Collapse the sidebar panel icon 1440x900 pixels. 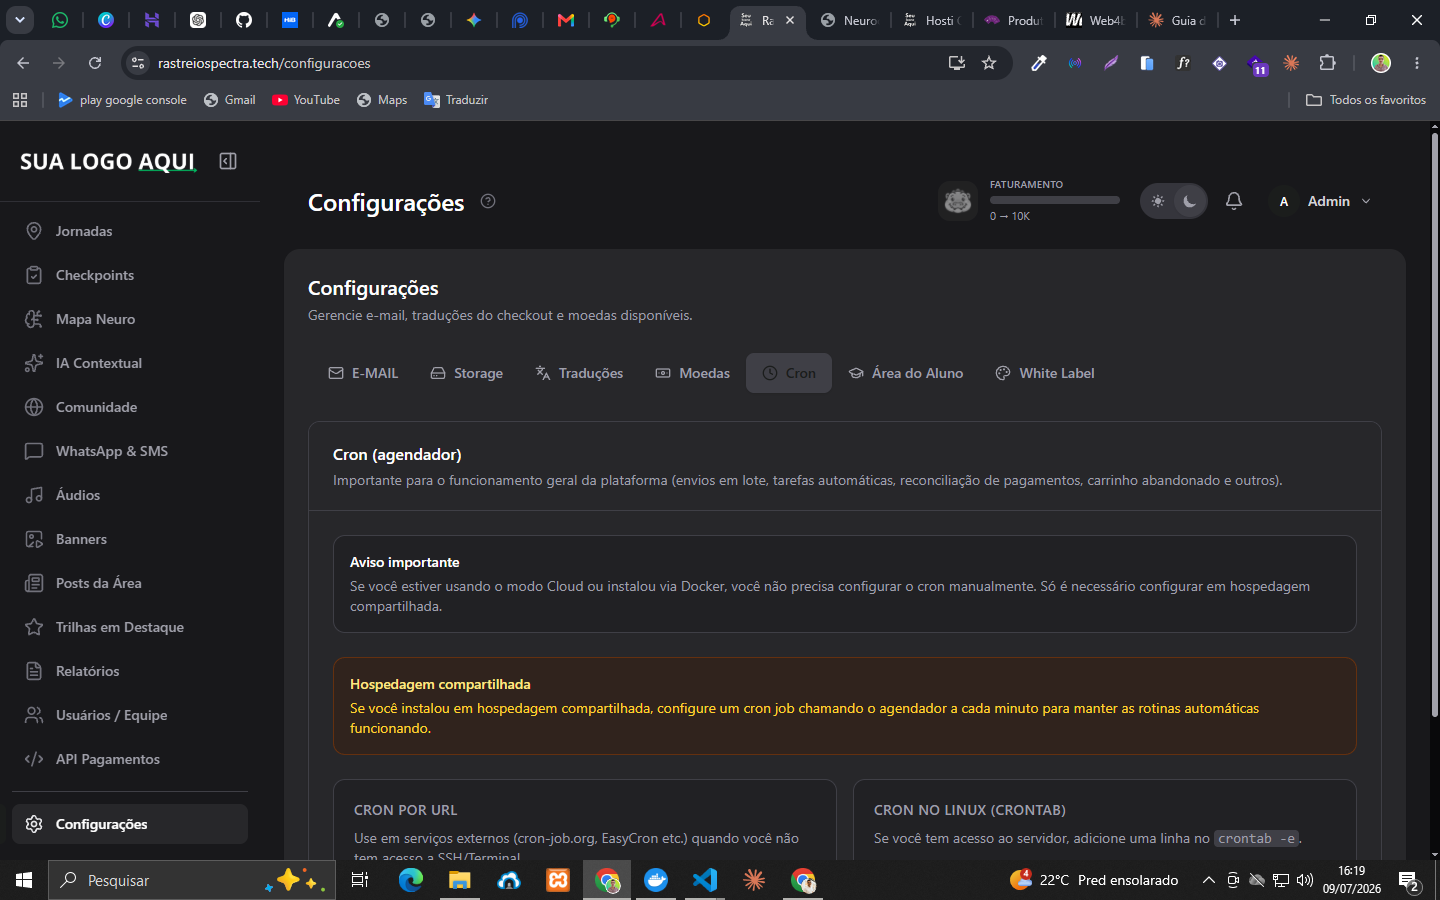click(228, 161)
